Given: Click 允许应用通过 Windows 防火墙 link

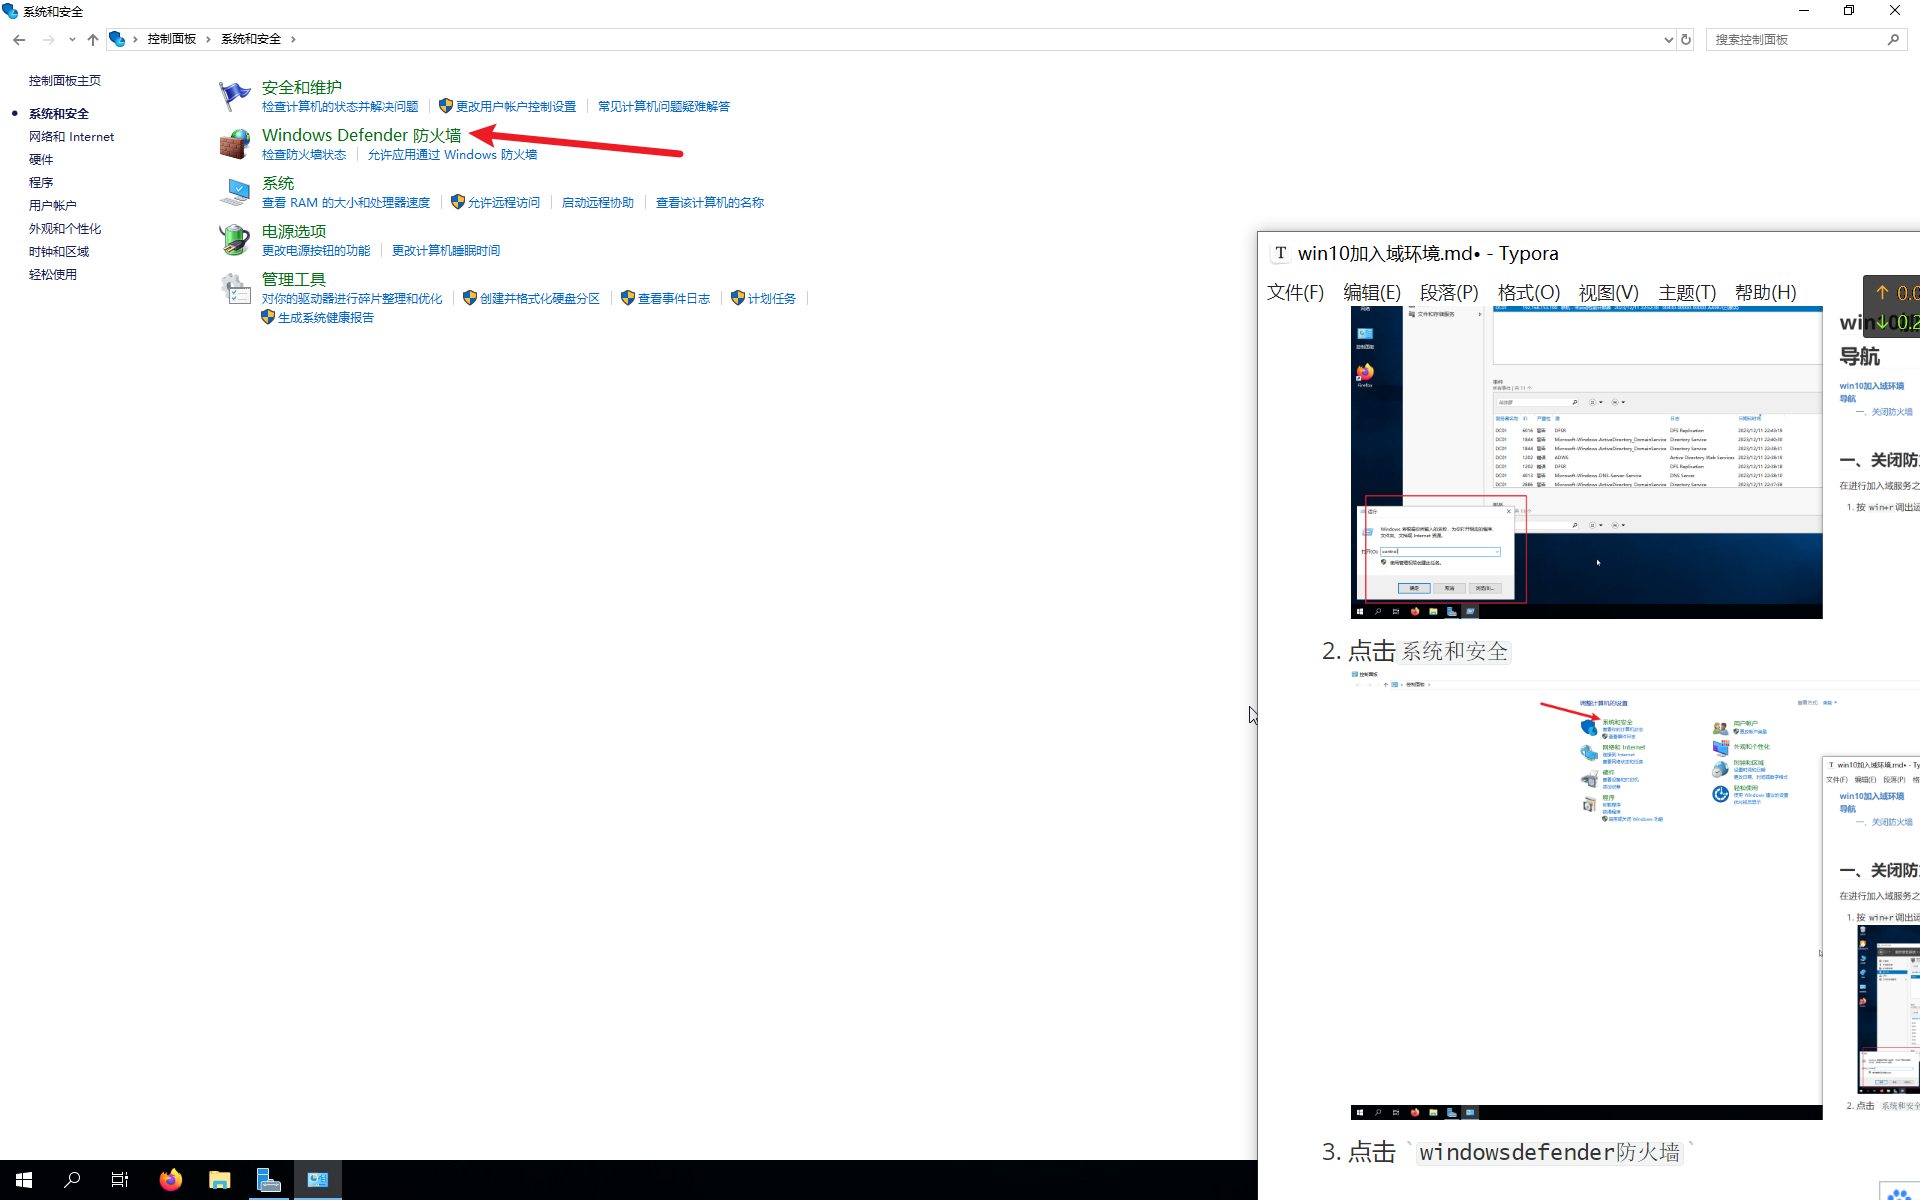Looking at the screenshot, I should 453,154.
